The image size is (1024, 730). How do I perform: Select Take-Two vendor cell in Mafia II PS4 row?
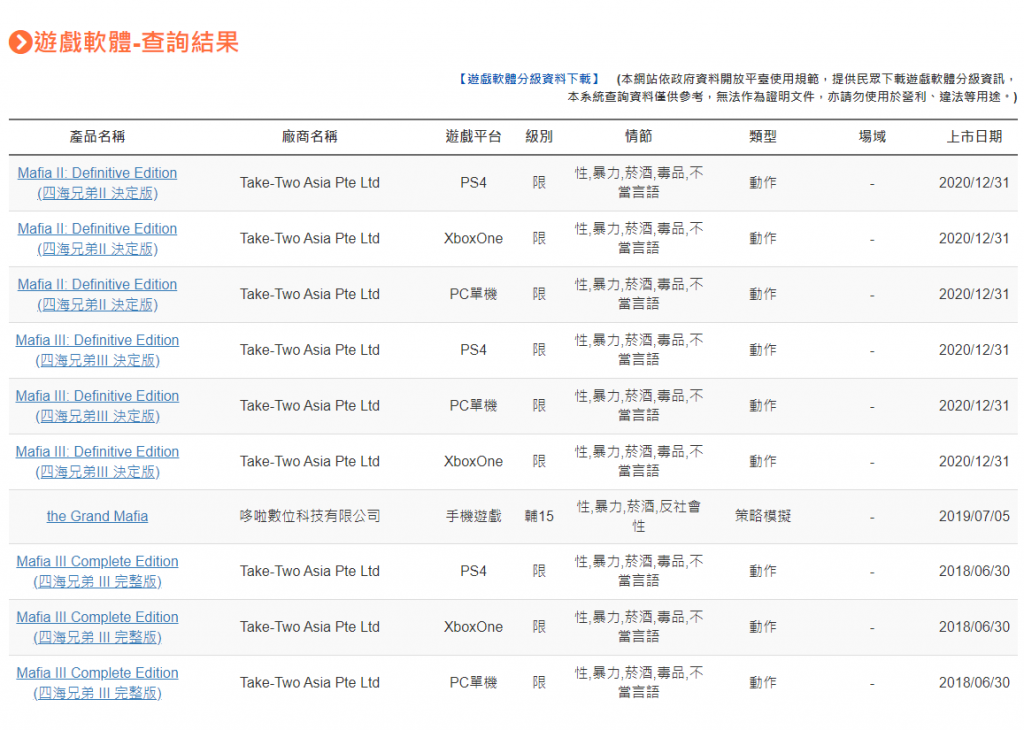click(x=310, y=183)
